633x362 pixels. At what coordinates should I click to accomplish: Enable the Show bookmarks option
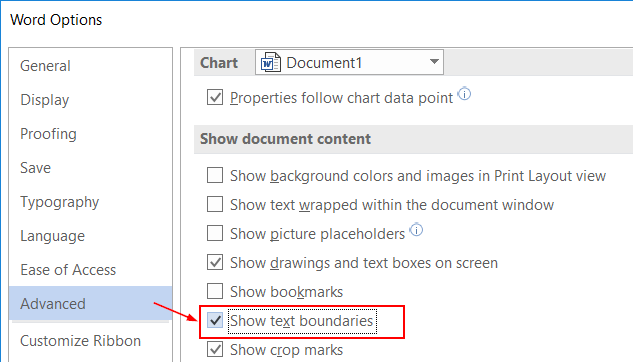pyautogui.click(x=215, y=291)
